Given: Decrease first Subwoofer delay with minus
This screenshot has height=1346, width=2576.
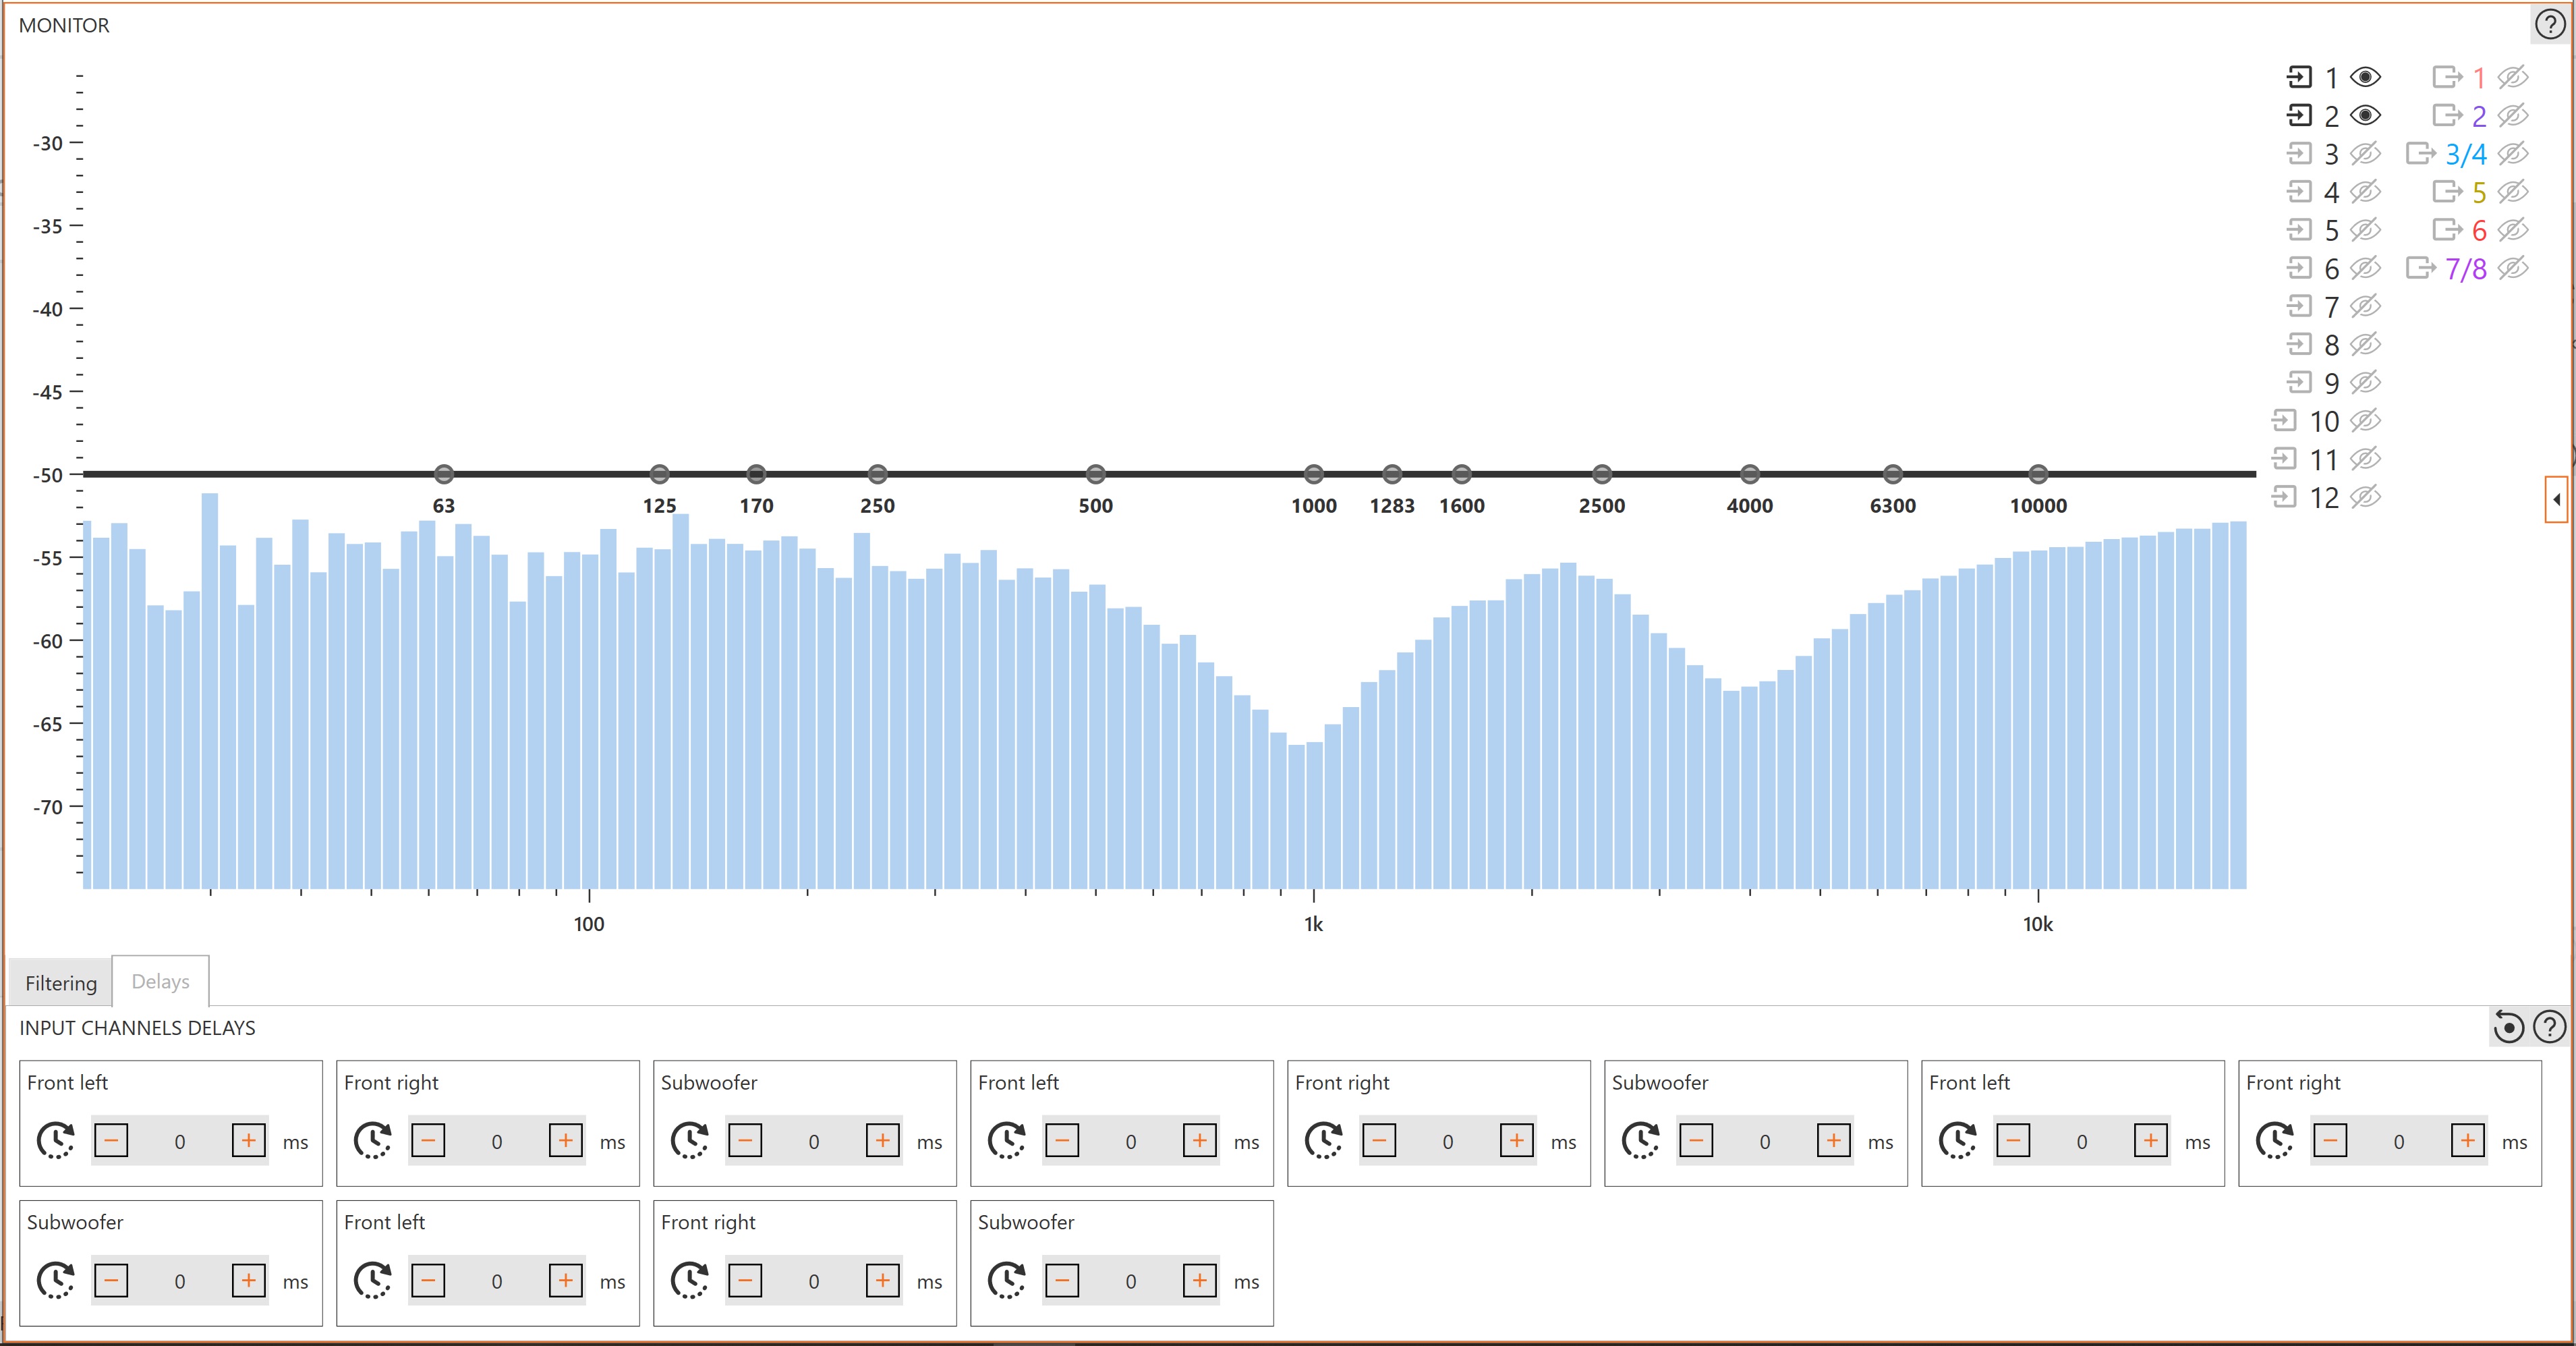Looking at the screenshot, I should click(745, 1141).
